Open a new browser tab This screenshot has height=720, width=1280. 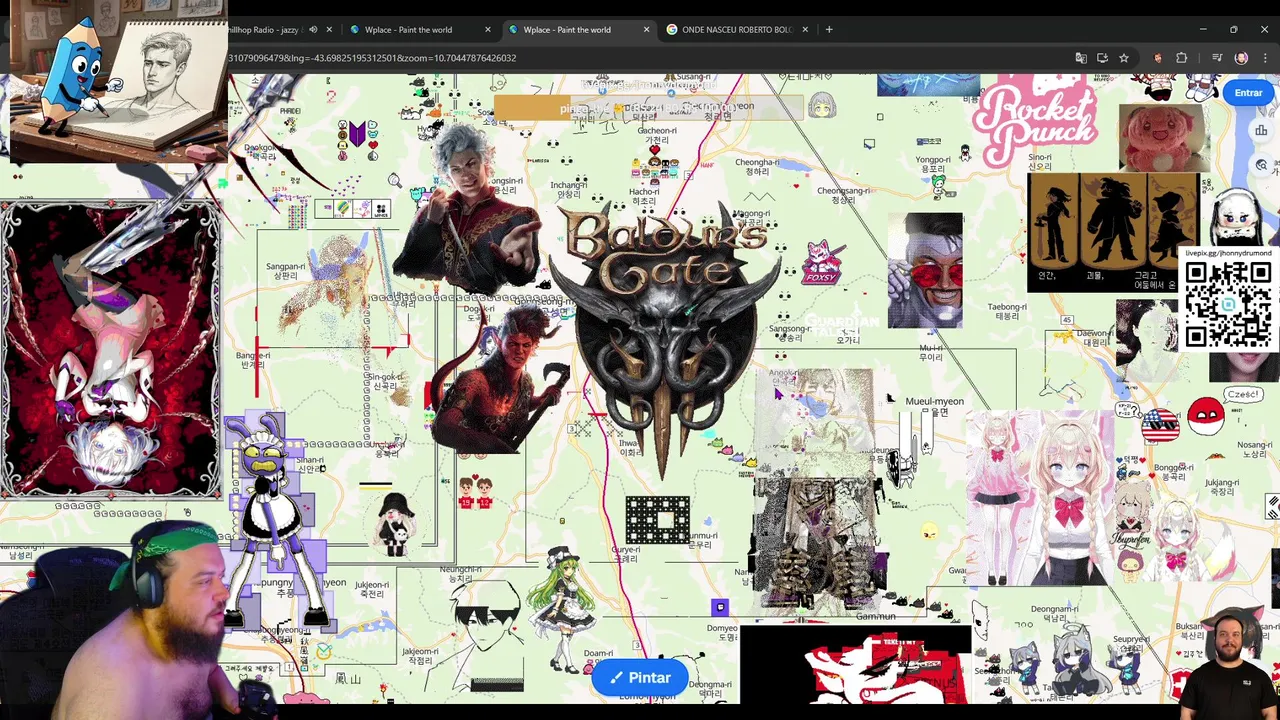[x=829, y=30]
